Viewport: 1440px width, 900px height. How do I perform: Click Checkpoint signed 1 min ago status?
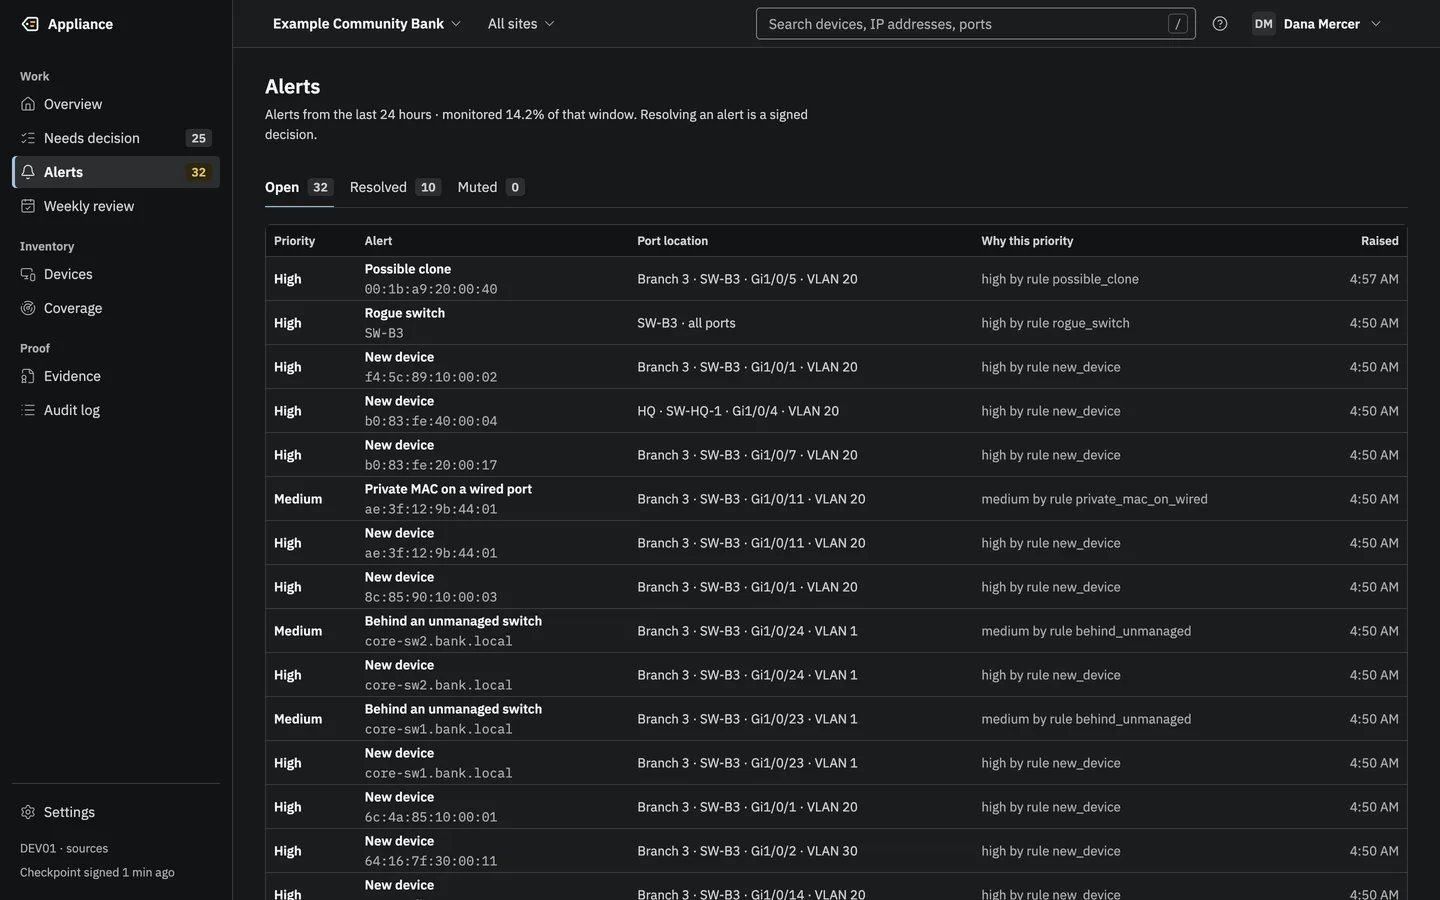click(x=97, y=872)
